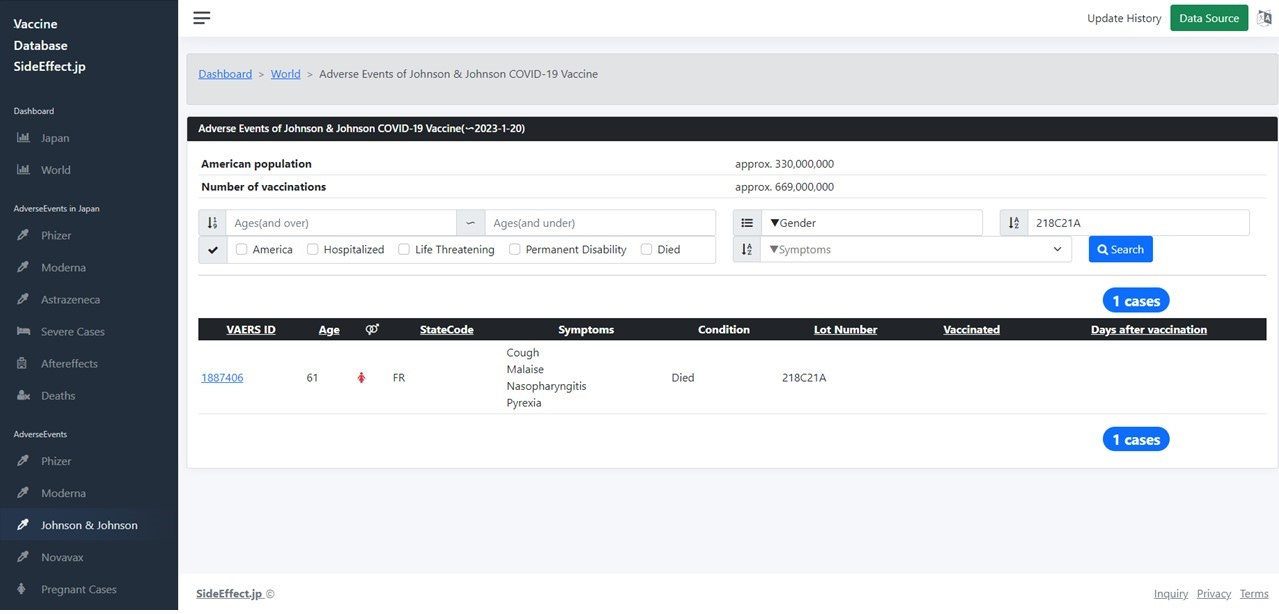Open VAERS ID 1887406 link
The width and height of the screenshot is (1279, 614).
click(x=222, y=378)
